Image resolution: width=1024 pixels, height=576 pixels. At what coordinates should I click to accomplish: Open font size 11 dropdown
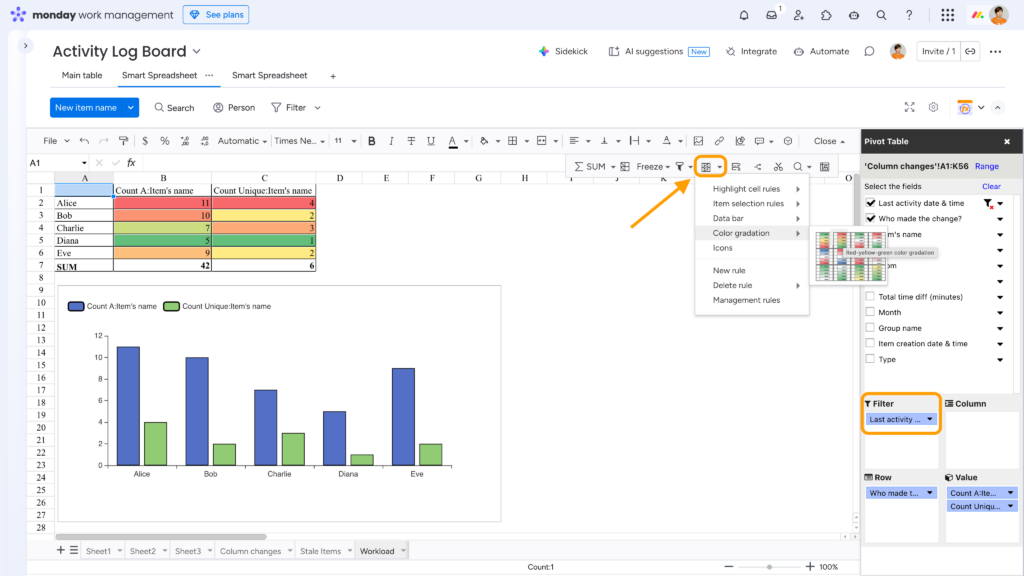pyautogui.click(x=345, y=141)
